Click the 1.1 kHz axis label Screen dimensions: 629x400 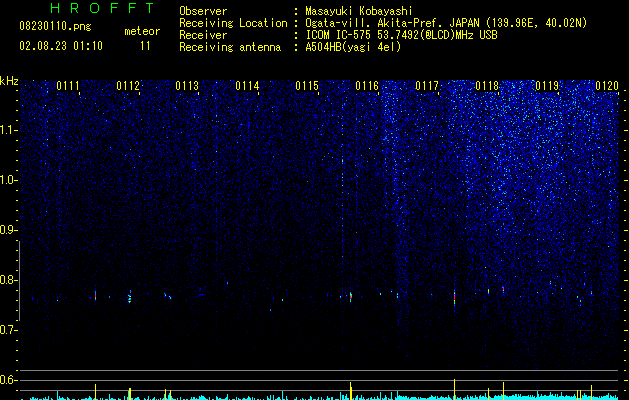pos(8,130)
